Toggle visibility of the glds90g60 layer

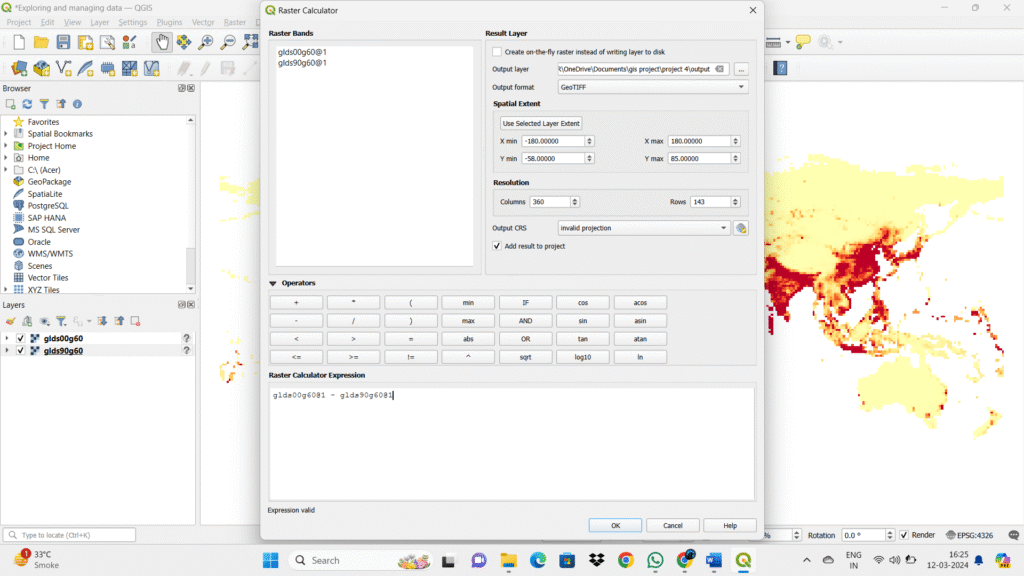point(20,351)
